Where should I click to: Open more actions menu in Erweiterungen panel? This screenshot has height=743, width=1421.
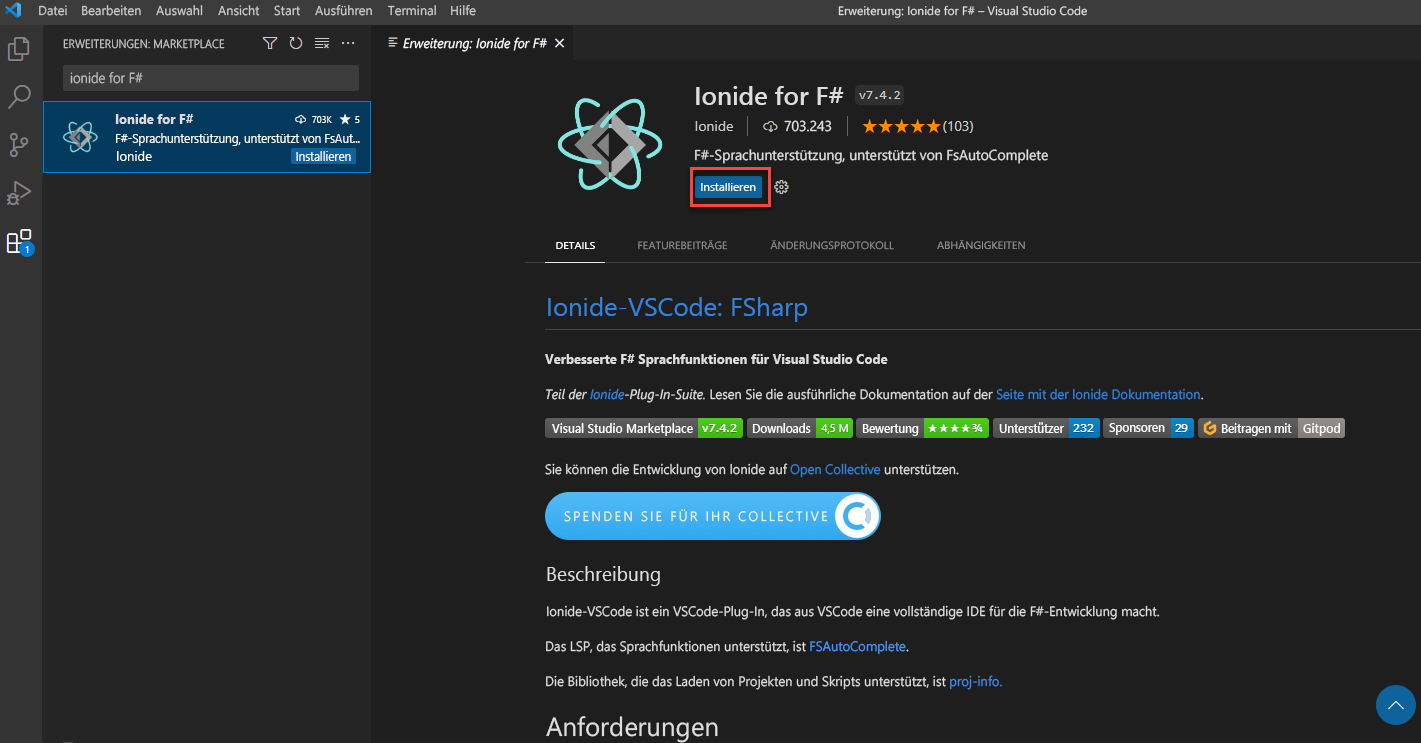pos(348,43)
